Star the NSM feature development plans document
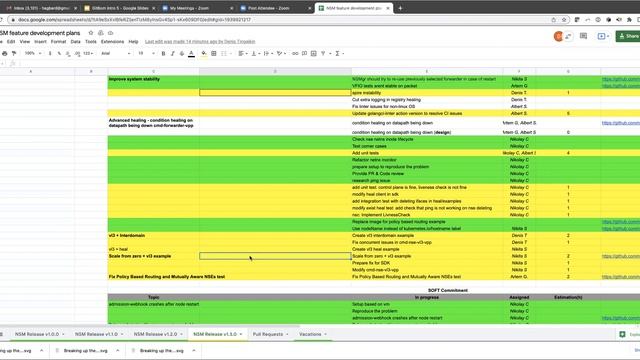This screenshot has width=640, height=360. click(x=91, y=33)
